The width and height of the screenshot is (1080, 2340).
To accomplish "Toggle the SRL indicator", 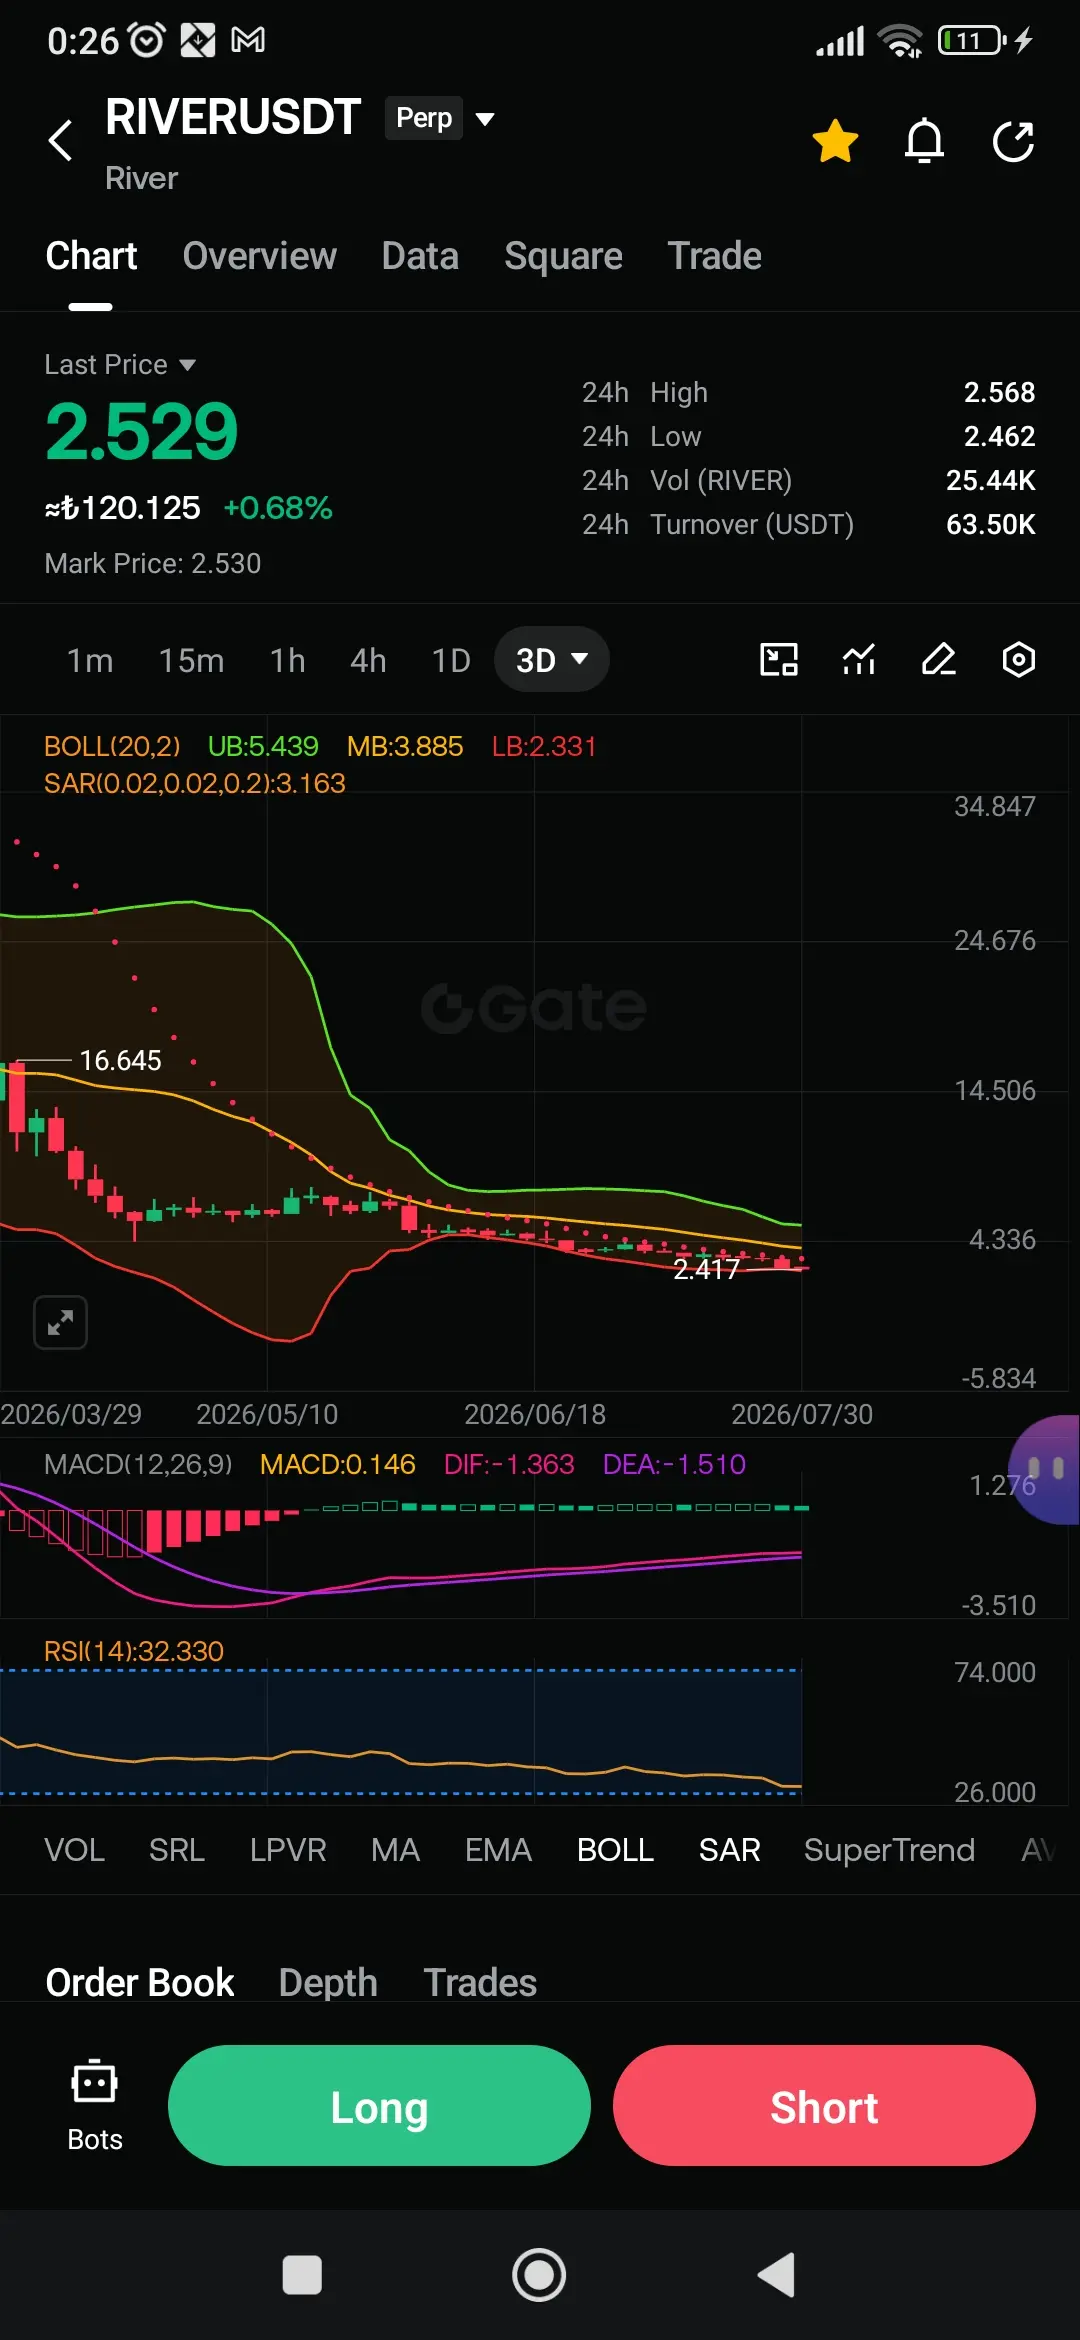I will 176,1850.
